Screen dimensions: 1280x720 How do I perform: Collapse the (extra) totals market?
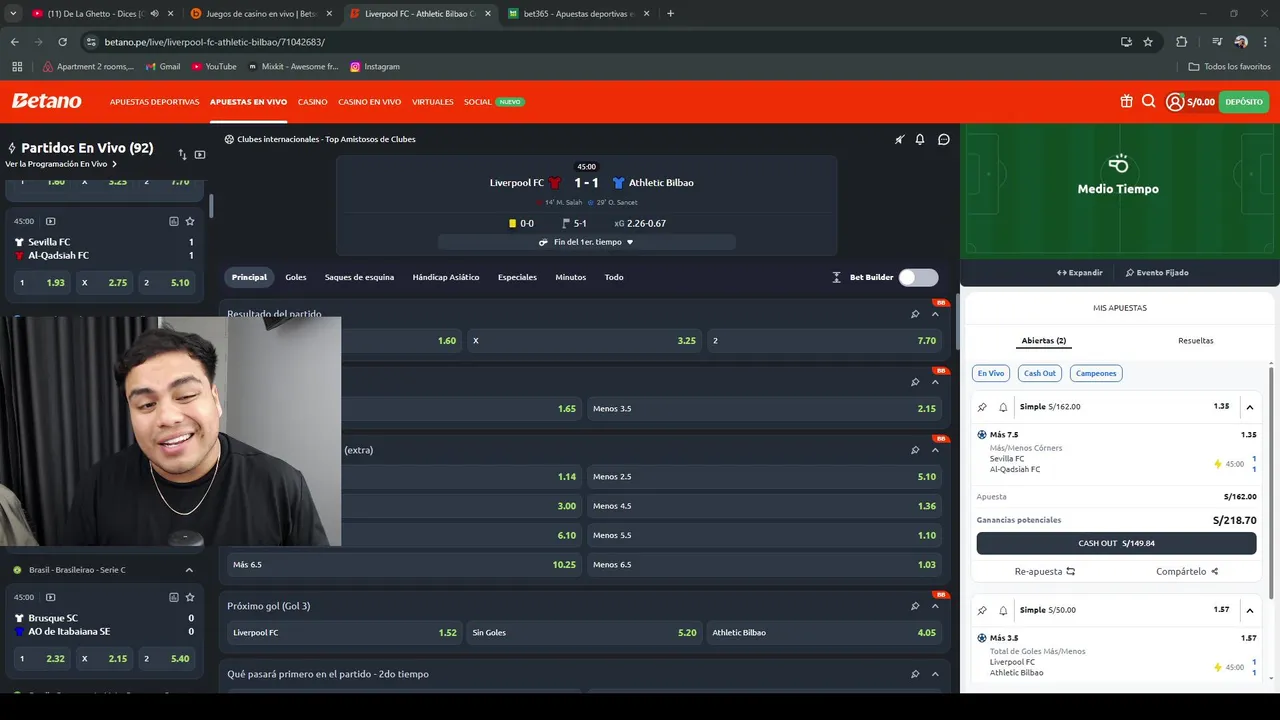pyautogui.click(x=935, y=450)
